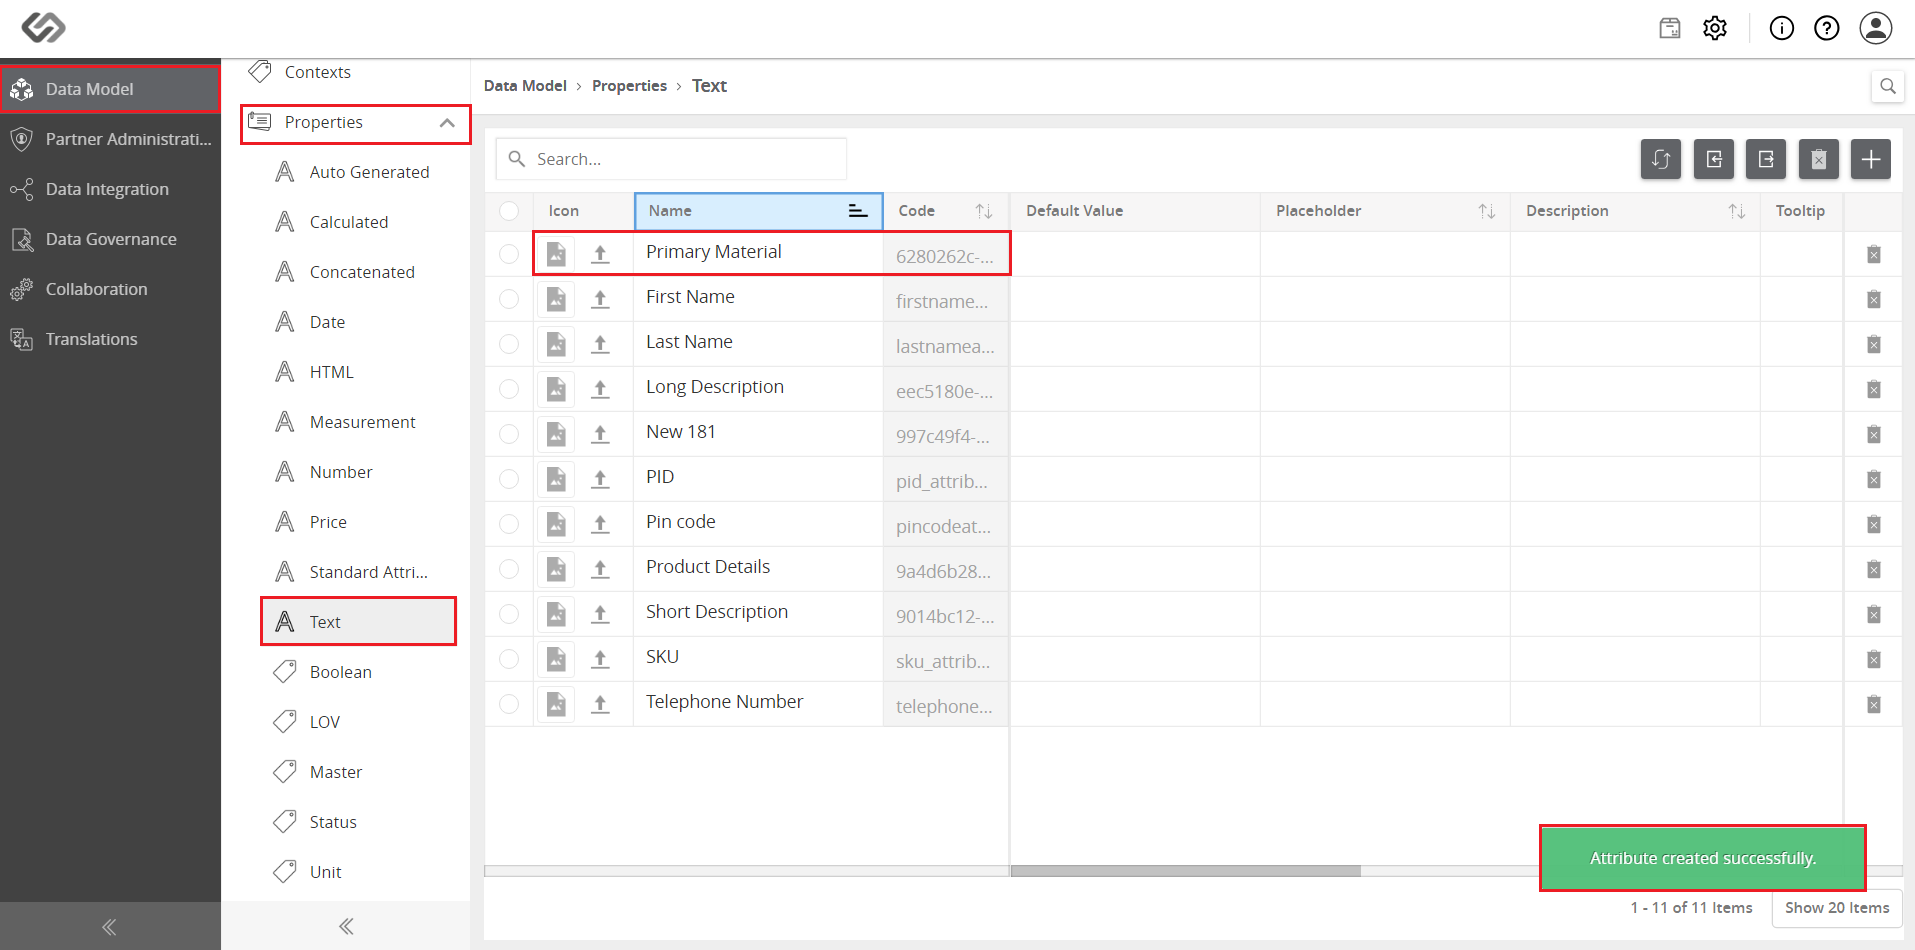Open the Show 20 Items selector
The width and height of the screenshot is (1915, 950).
(1837, 908)
